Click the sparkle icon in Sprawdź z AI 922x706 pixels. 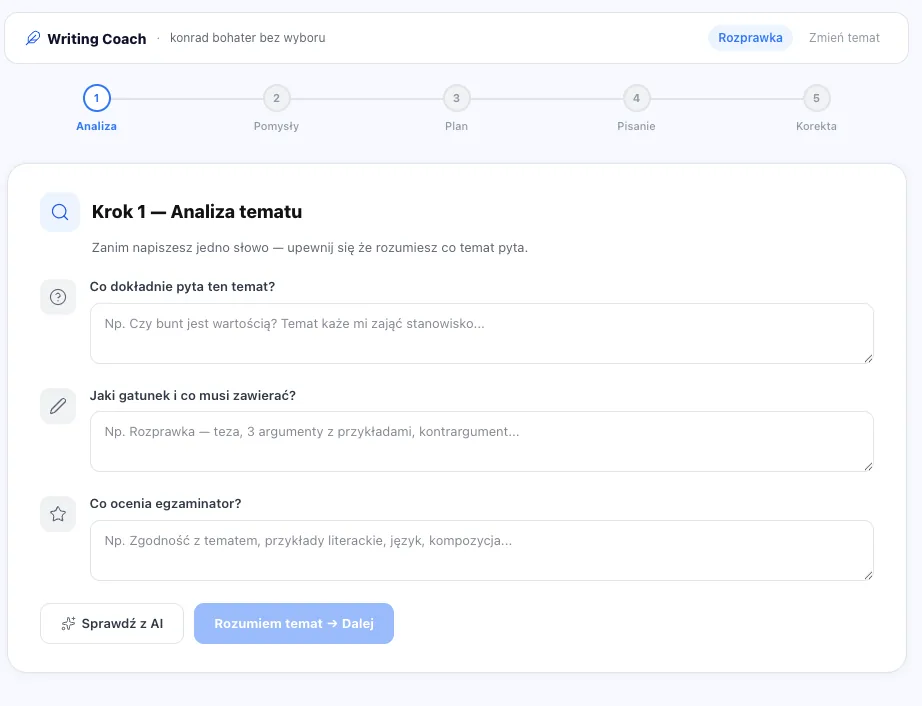pos(68,624)
